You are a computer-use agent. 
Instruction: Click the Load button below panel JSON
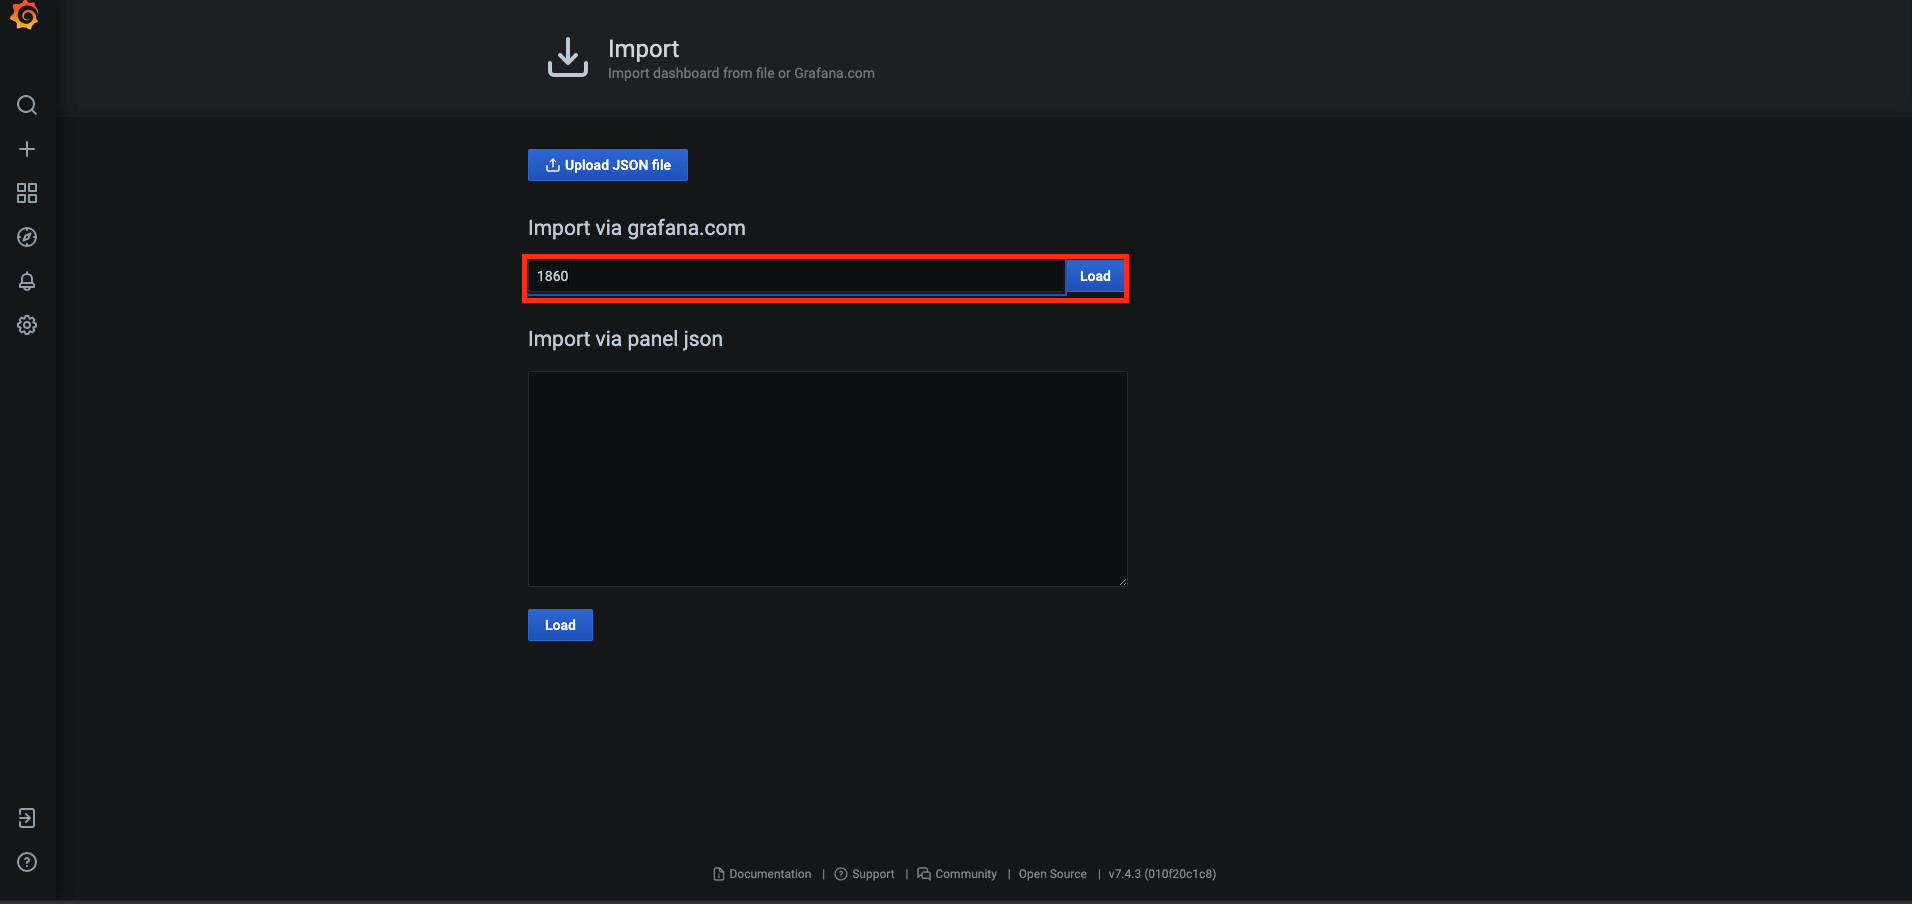(x=560, y=625)
